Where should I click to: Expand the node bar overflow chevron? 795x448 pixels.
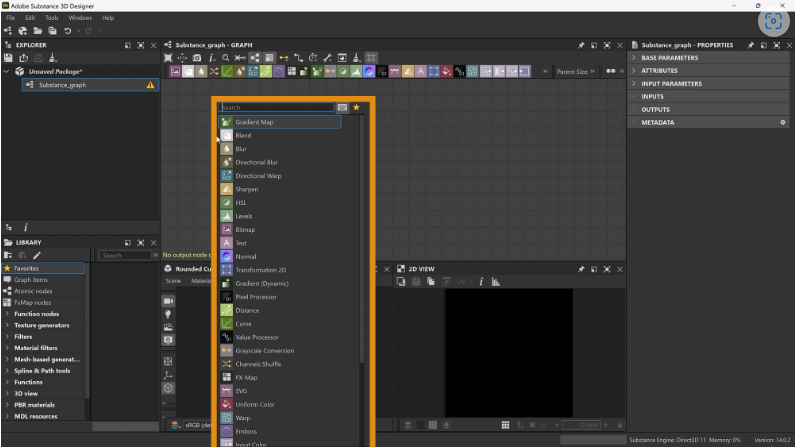coord(545,71)
